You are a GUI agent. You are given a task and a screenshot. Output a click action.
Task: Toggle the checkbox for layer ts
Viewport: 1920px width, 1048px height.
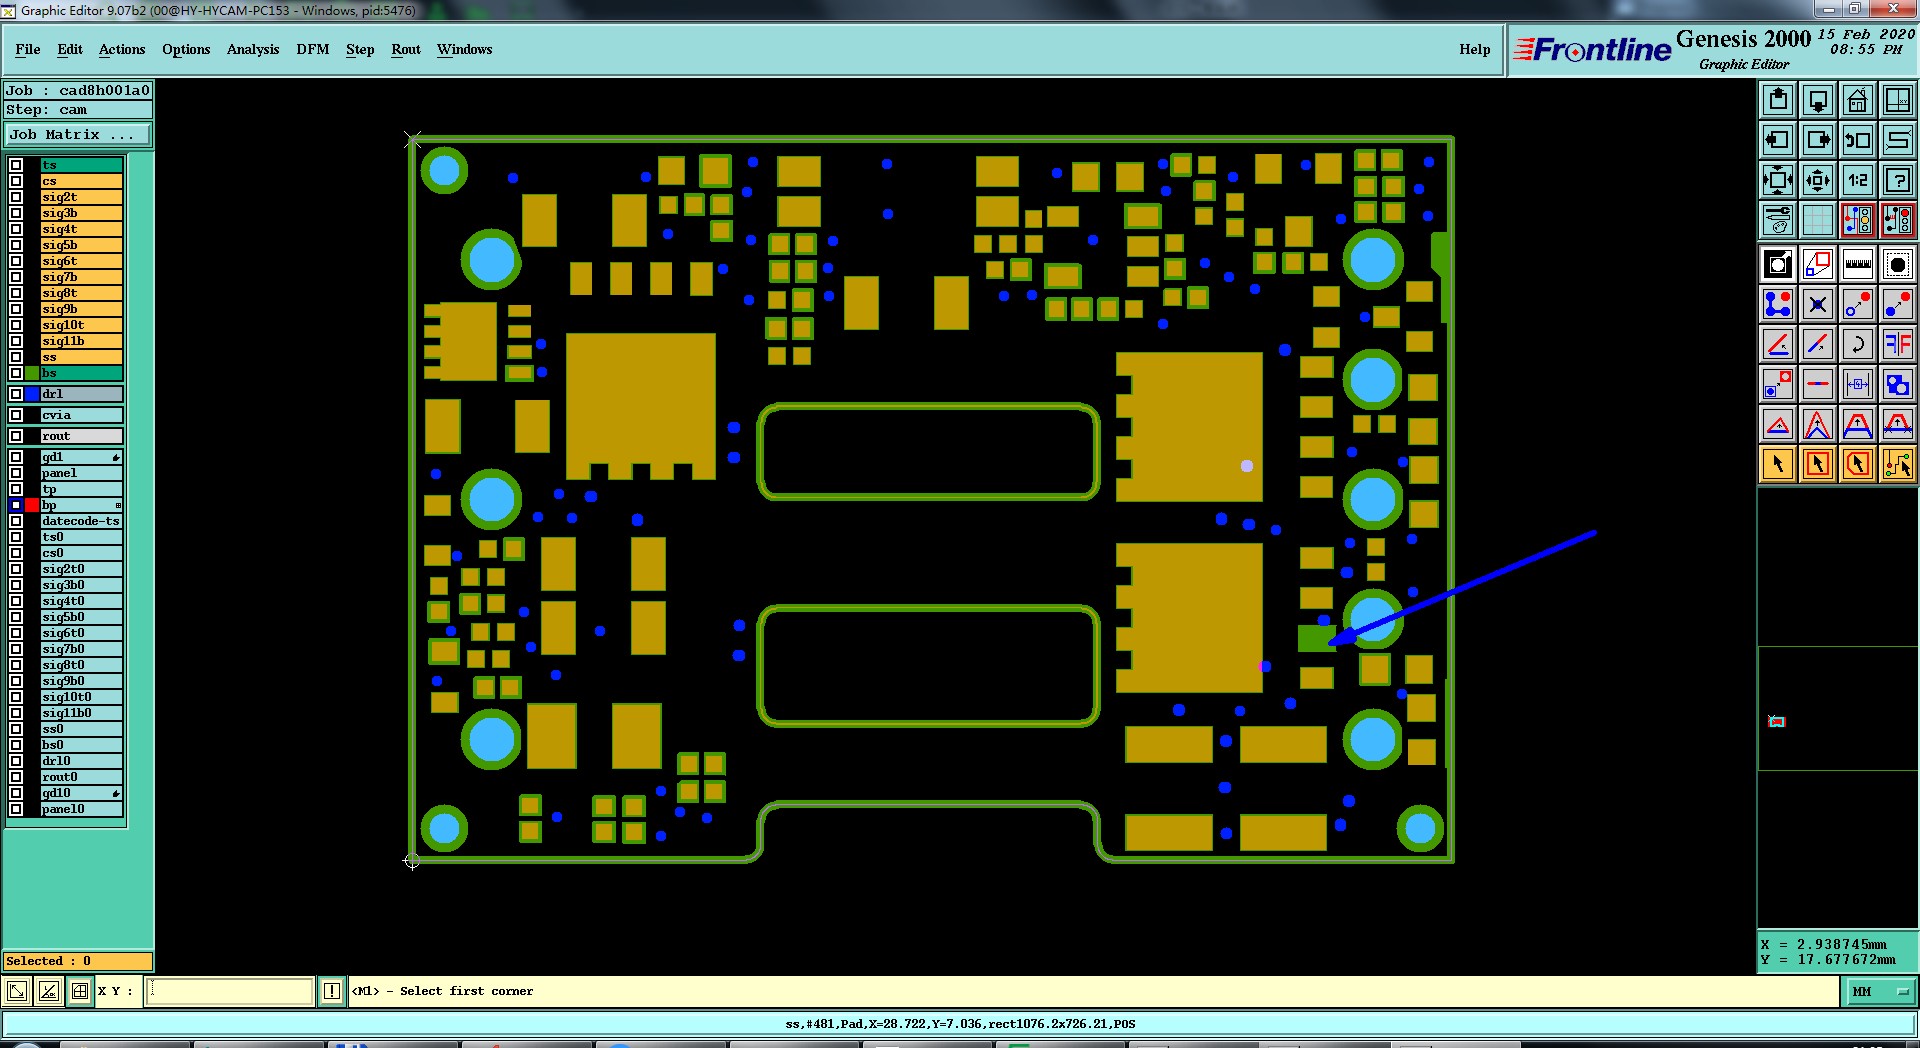coord(16,165)
